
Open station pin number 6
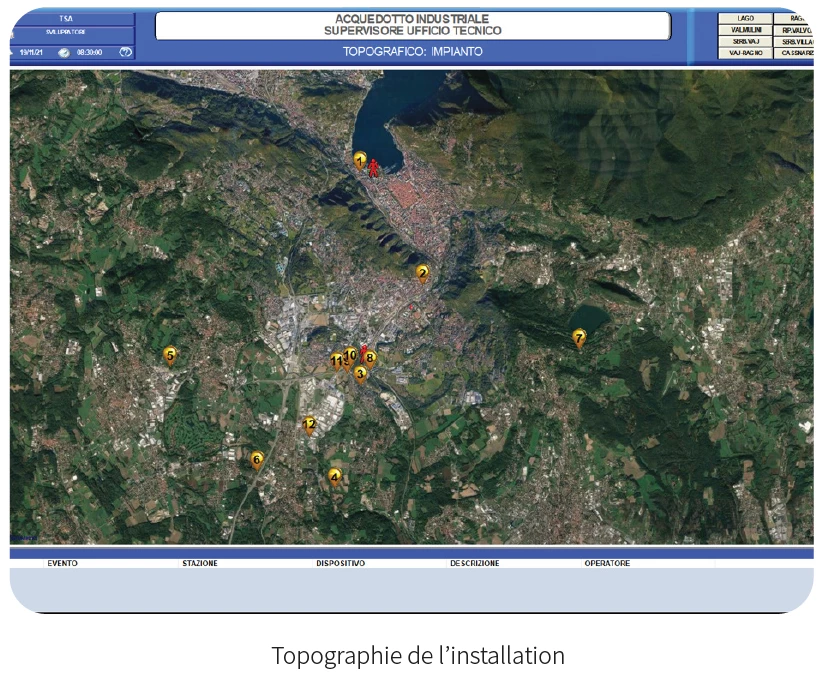[257, 460]
